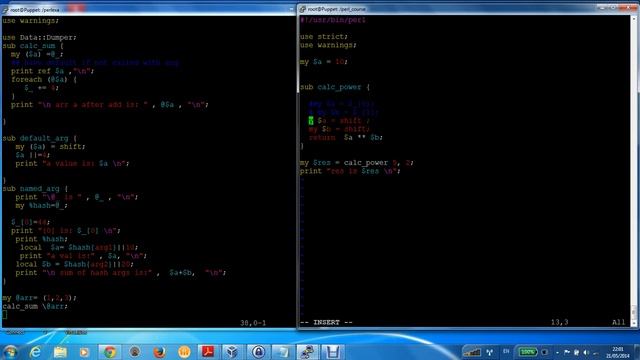Image resolution: width=640 pixels, height=360 pixels.
Task: Open the clock showing 22:01
Action: point(618,352)
